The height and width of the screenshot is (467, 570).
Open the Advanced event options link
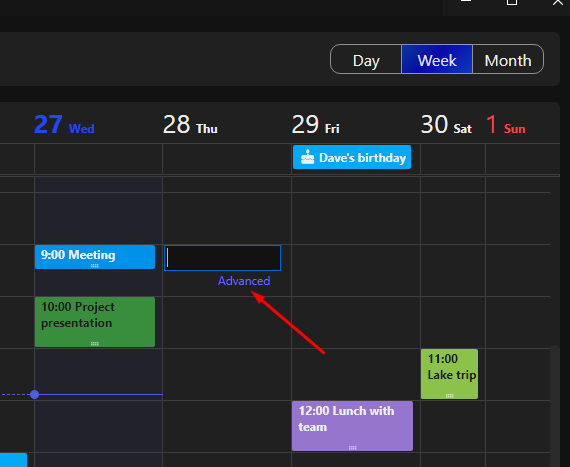tap(244, 281)
